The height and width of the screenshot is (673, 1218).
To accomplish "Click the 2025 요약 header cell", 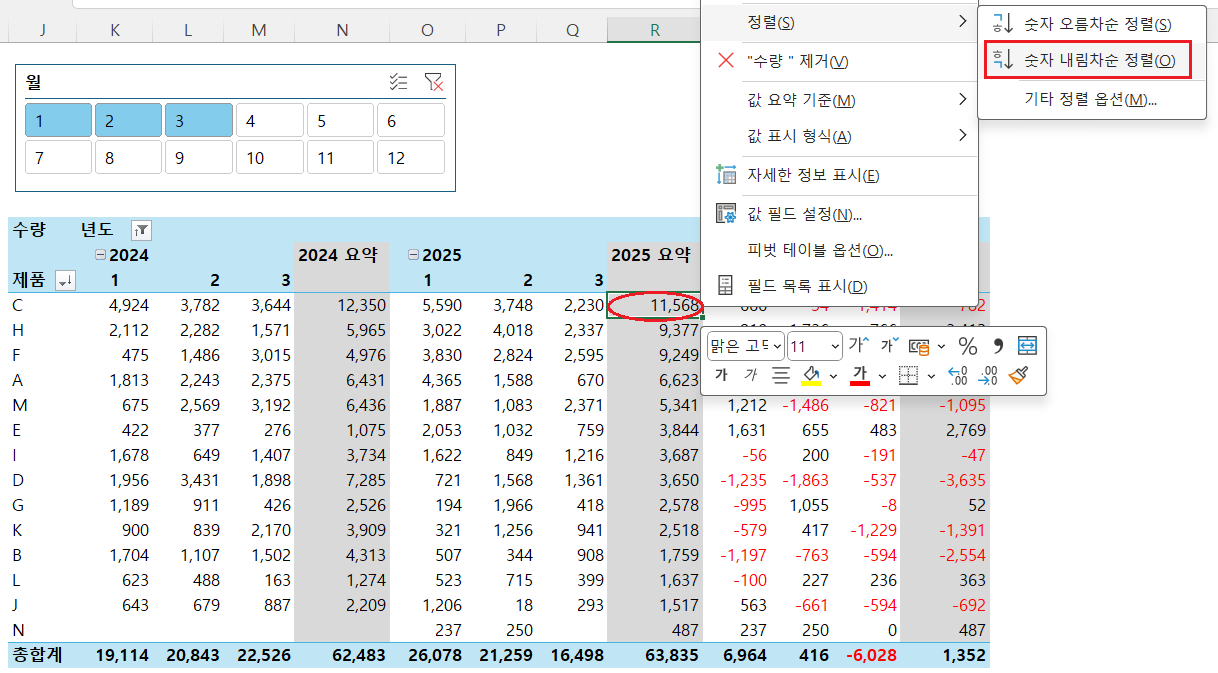I will [x=655, y=255].
